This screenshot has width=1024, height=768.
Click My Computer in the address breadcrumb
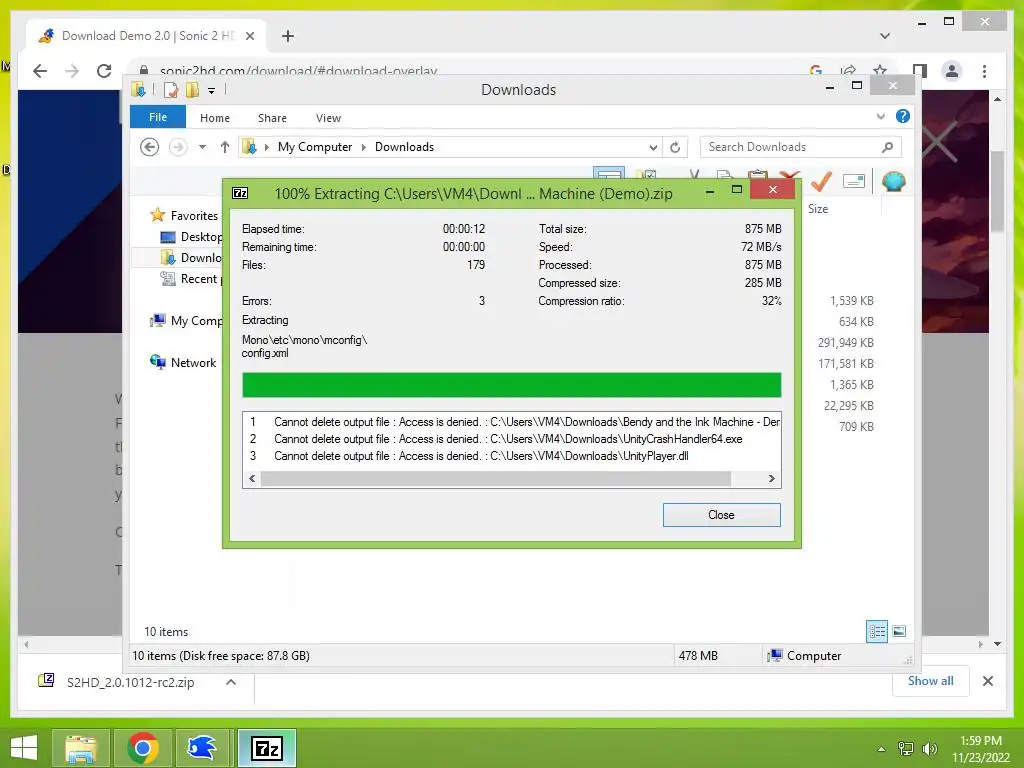coord(315,147)
